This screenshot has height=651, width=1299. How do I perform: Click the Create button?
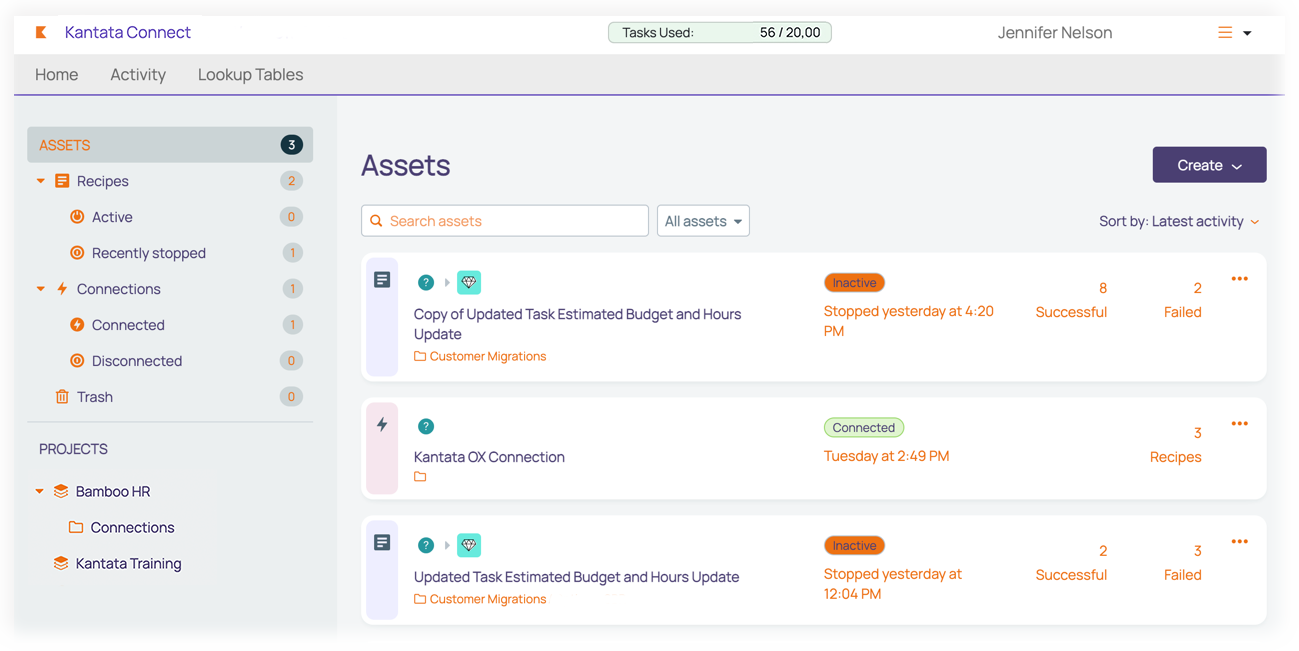point(1209,165)
